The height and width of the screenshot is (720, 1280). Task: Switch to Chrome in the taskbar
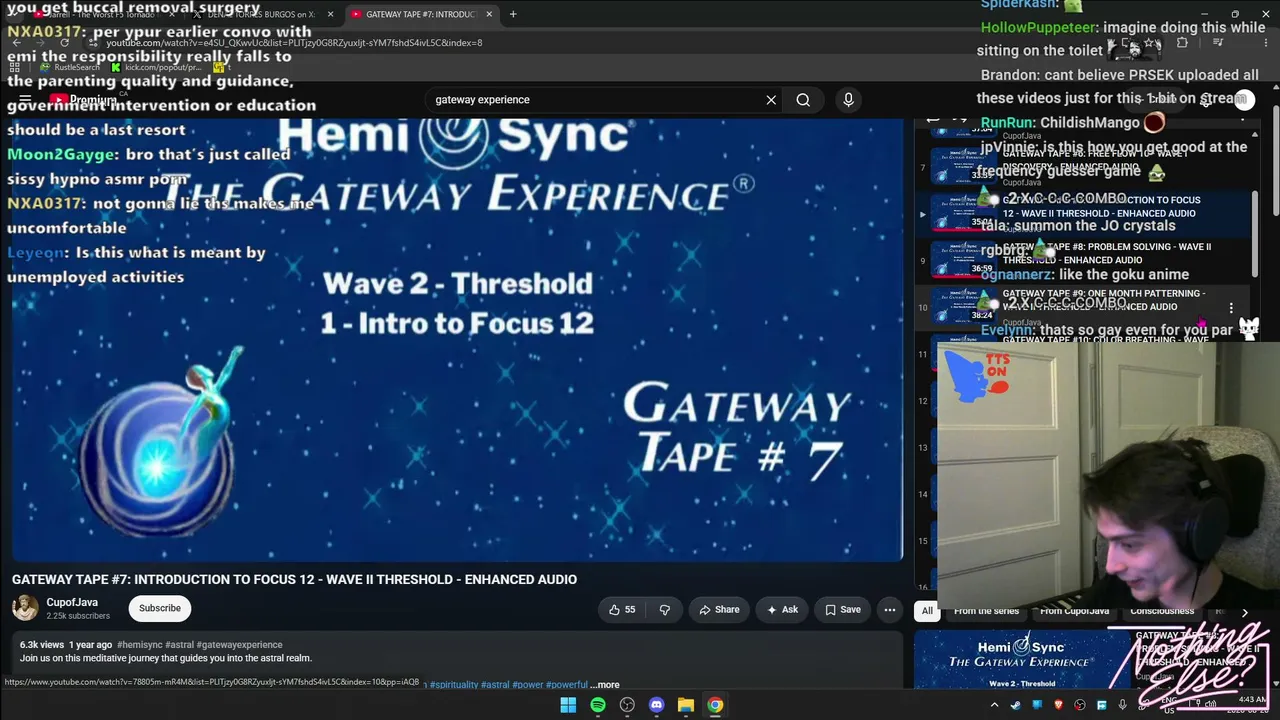(715, 705)
